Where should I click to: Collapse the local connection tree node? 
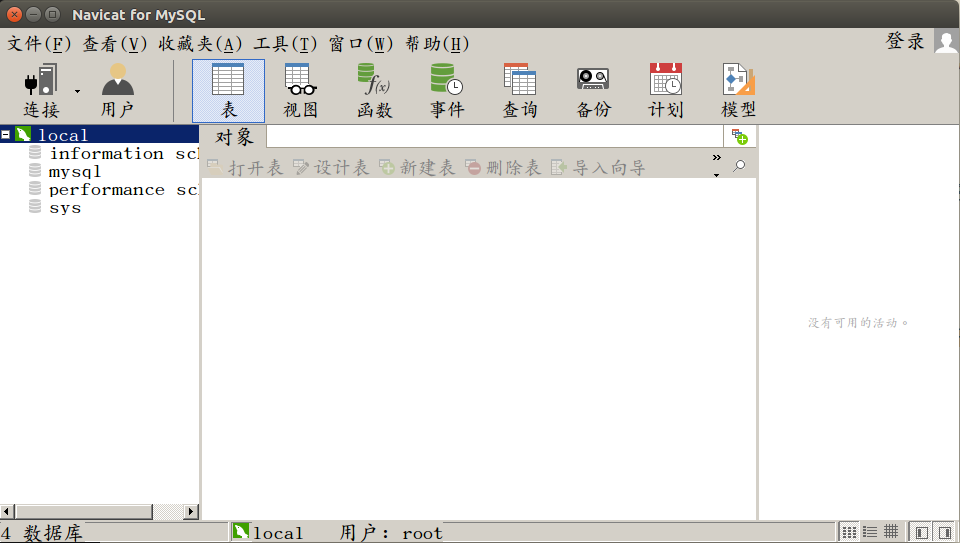[6, 135]
